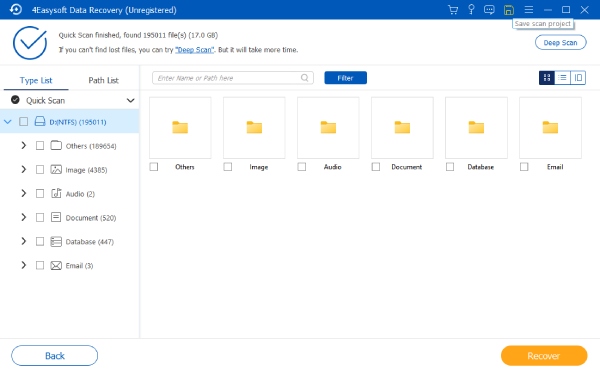Expand the Others tree node

coord(24,145)
